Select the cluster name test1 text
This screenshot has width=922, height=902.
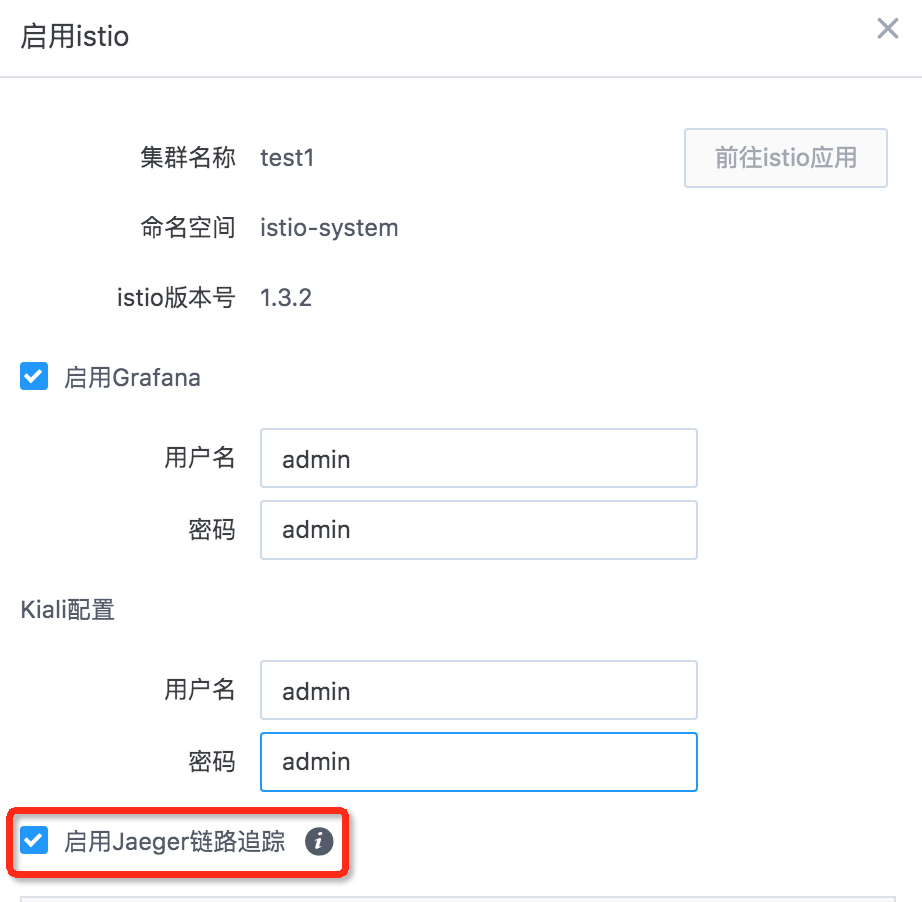286,157
